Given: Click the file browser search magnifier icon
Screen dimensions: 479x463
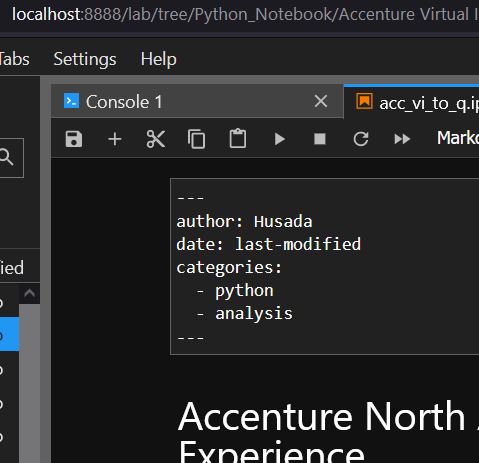Looking at the screenshot, I should (6, 157).
